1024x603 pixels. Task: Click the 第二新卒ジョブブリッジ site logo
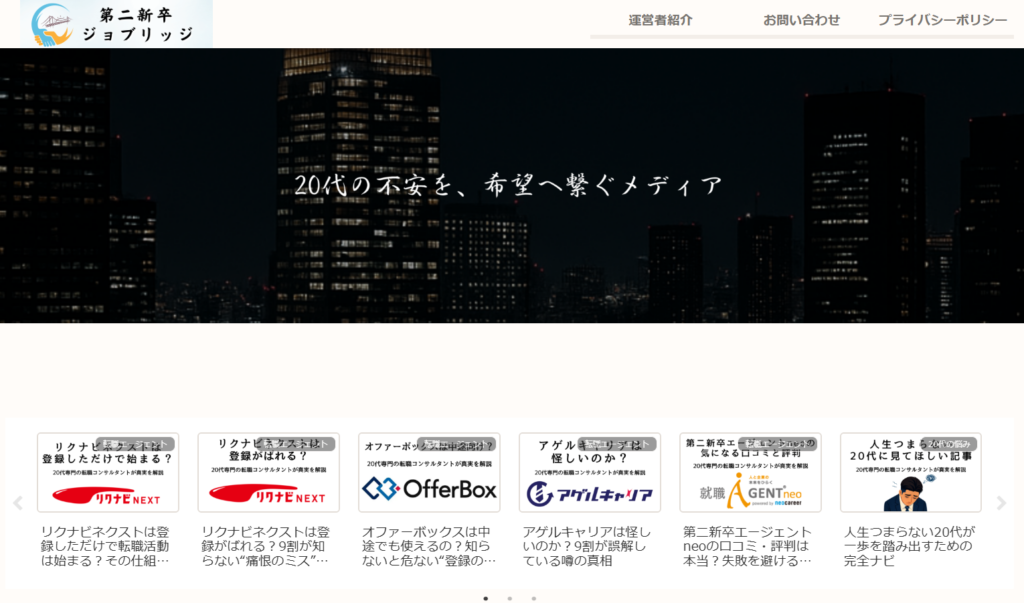(116, 24)
